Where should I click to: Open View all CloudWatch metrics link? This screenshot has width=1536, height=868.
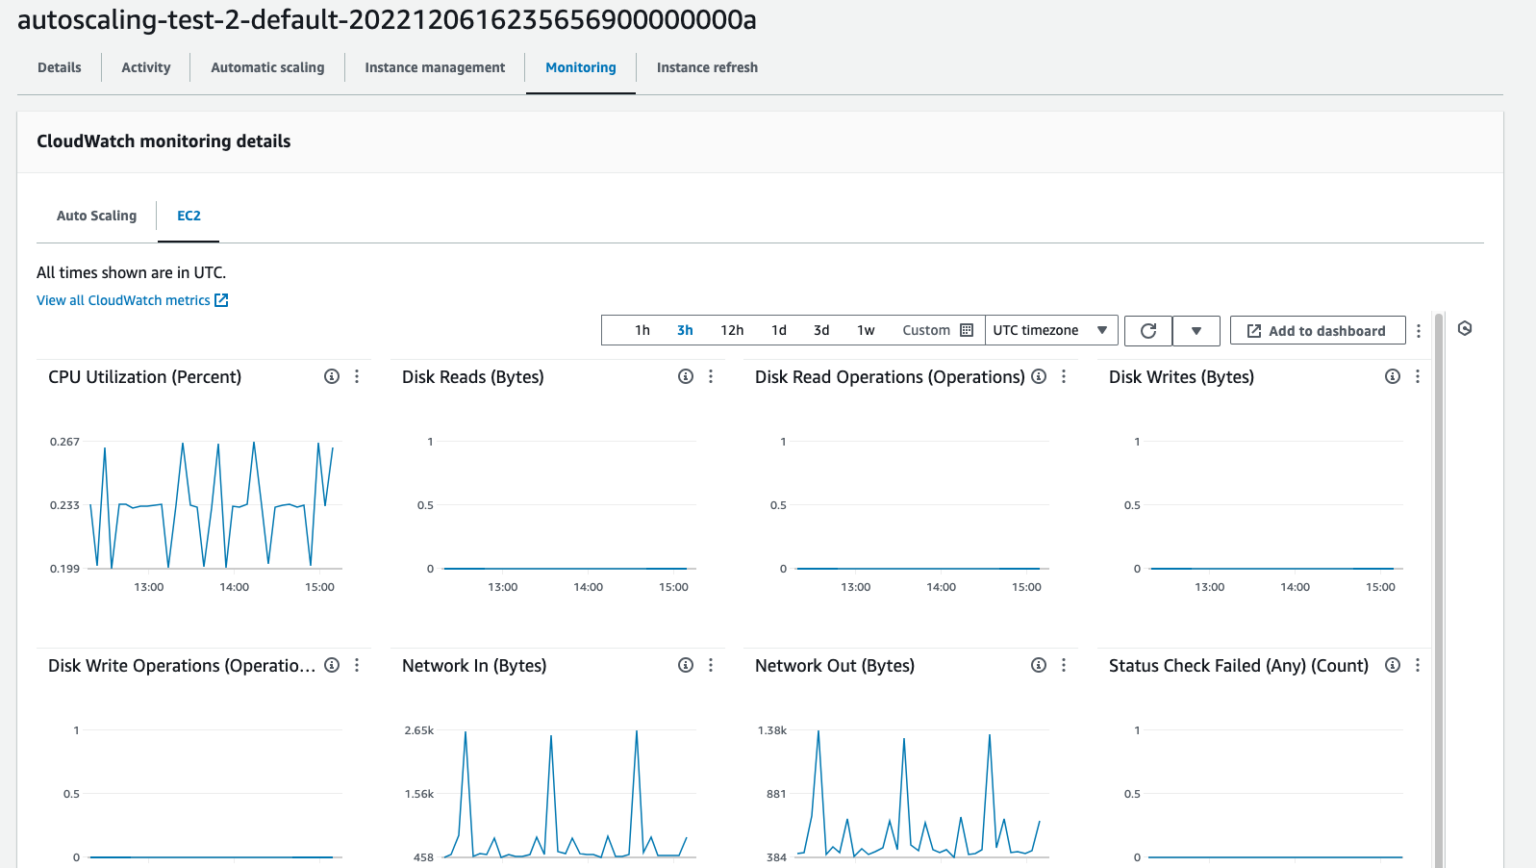[124, 300]
